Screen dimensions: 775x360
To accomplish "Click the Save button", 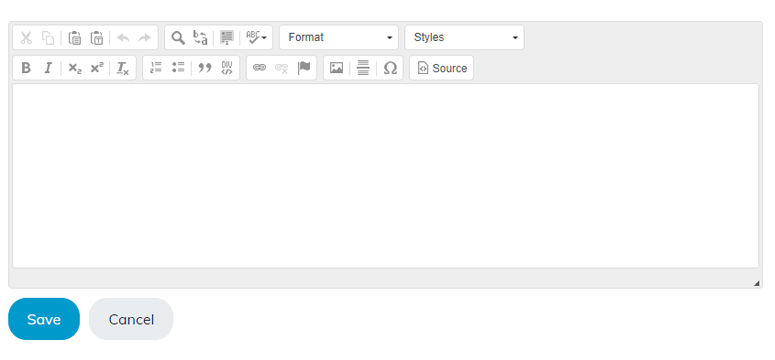I will (44, 319).
